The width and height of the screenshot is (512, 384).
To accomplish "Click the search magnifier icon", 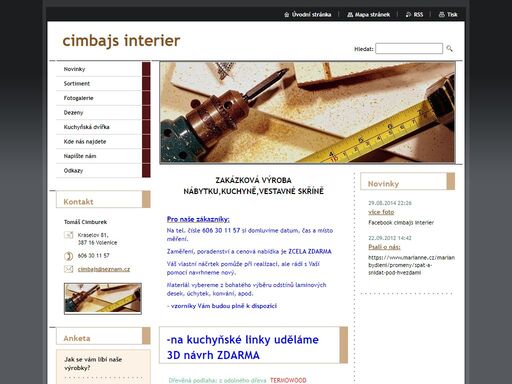I will click(x=449, y=49).
